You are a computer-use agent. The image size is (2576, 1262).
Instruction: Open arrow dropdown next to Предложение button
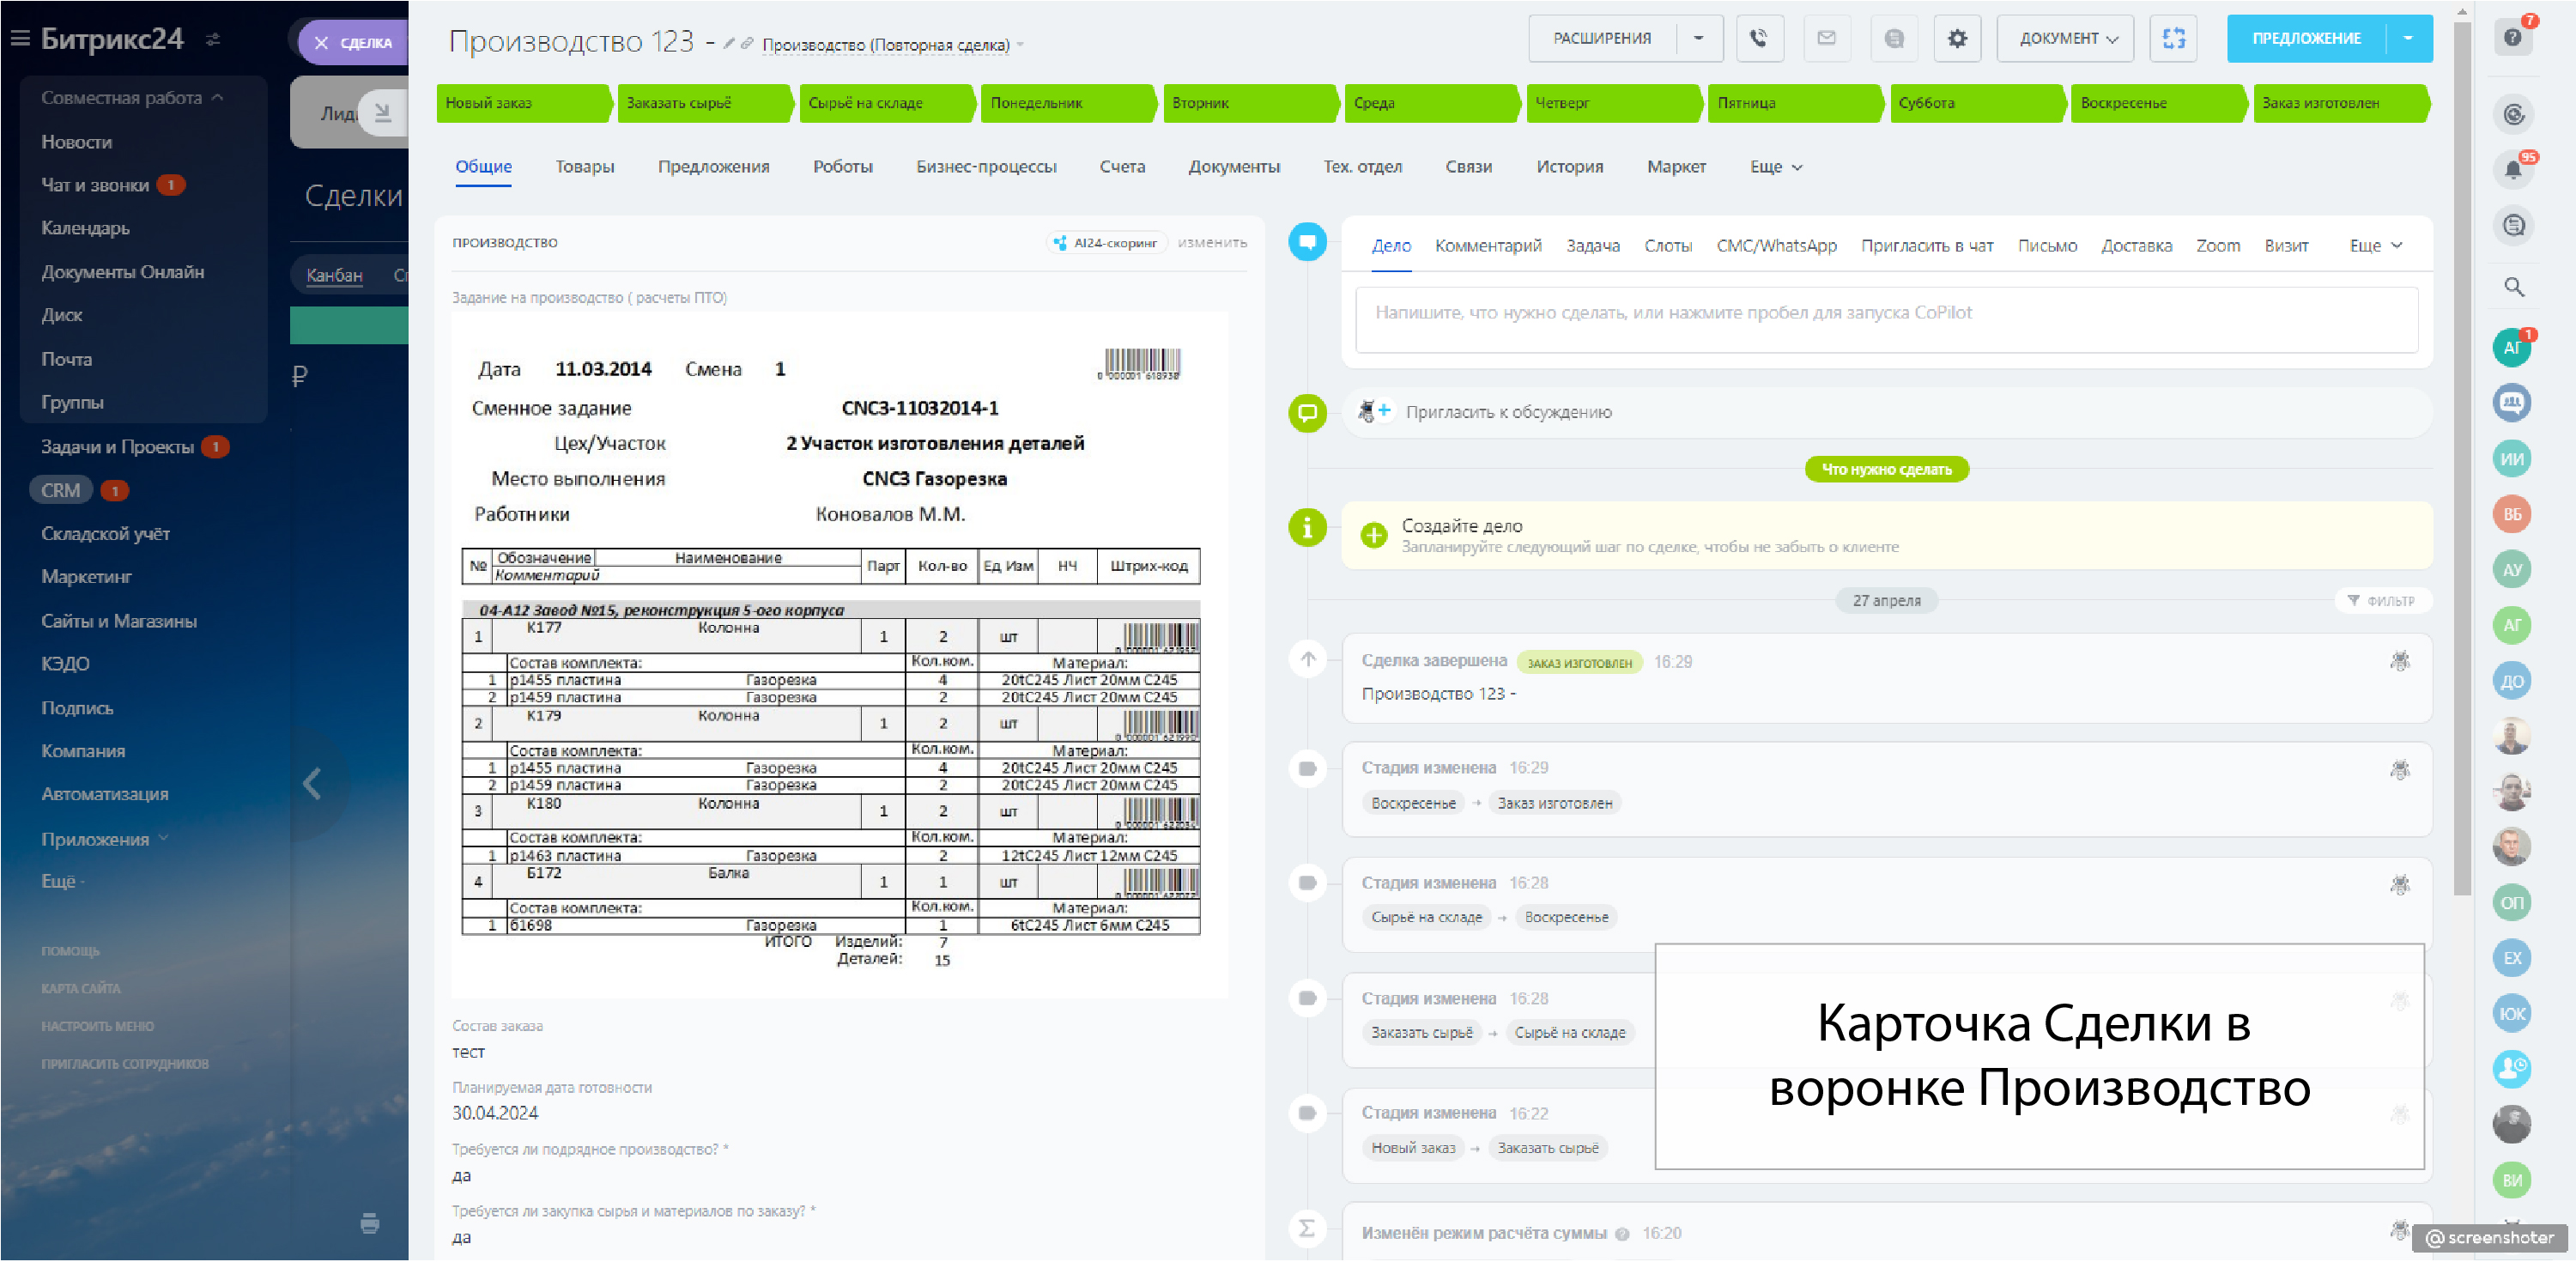(x=2408, y=38)
